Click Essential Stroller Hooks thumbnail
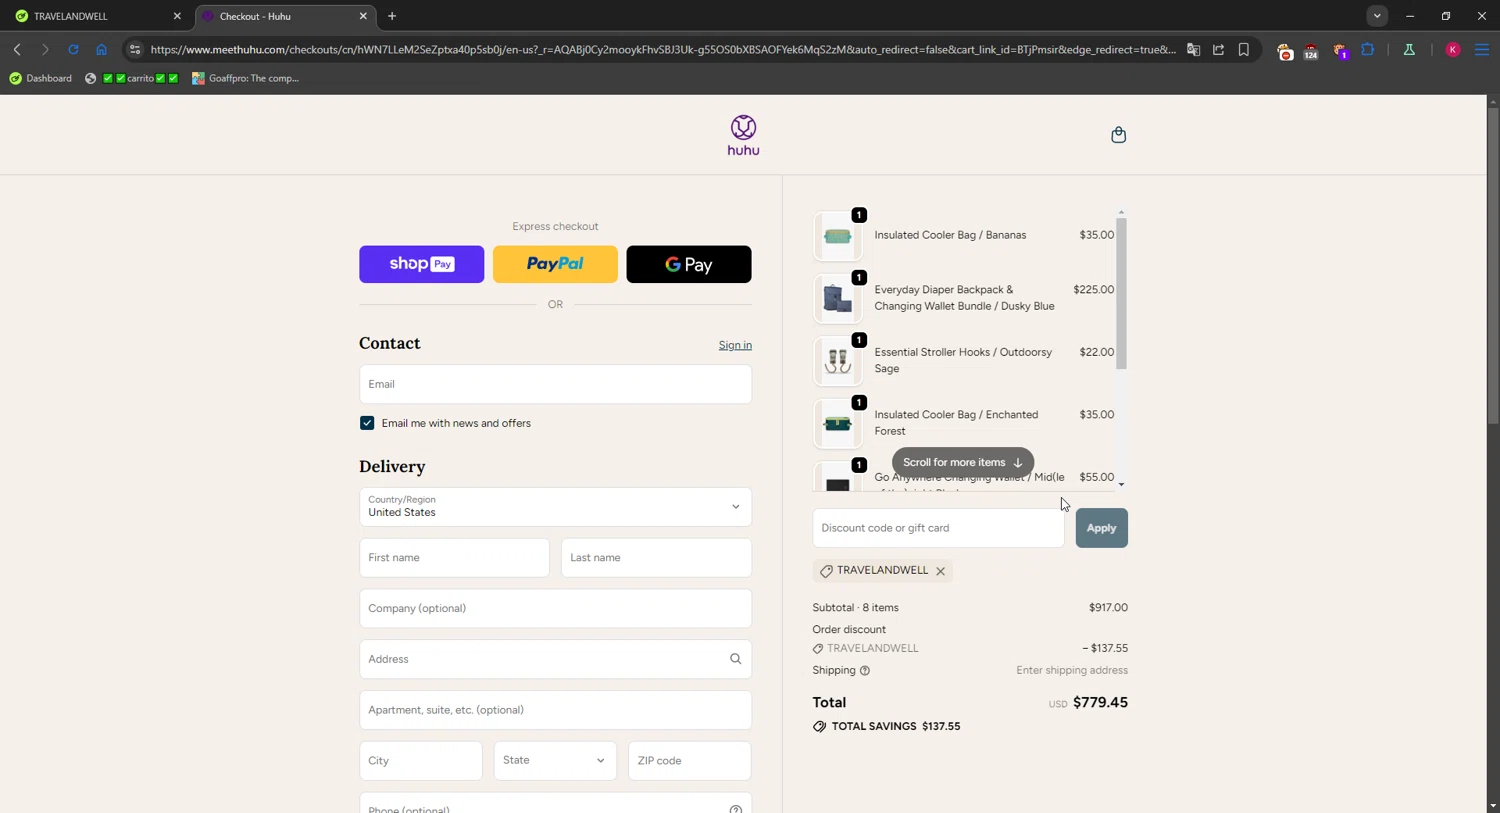1500x813 pixels. pyautogui.click(x=838, y=361)
